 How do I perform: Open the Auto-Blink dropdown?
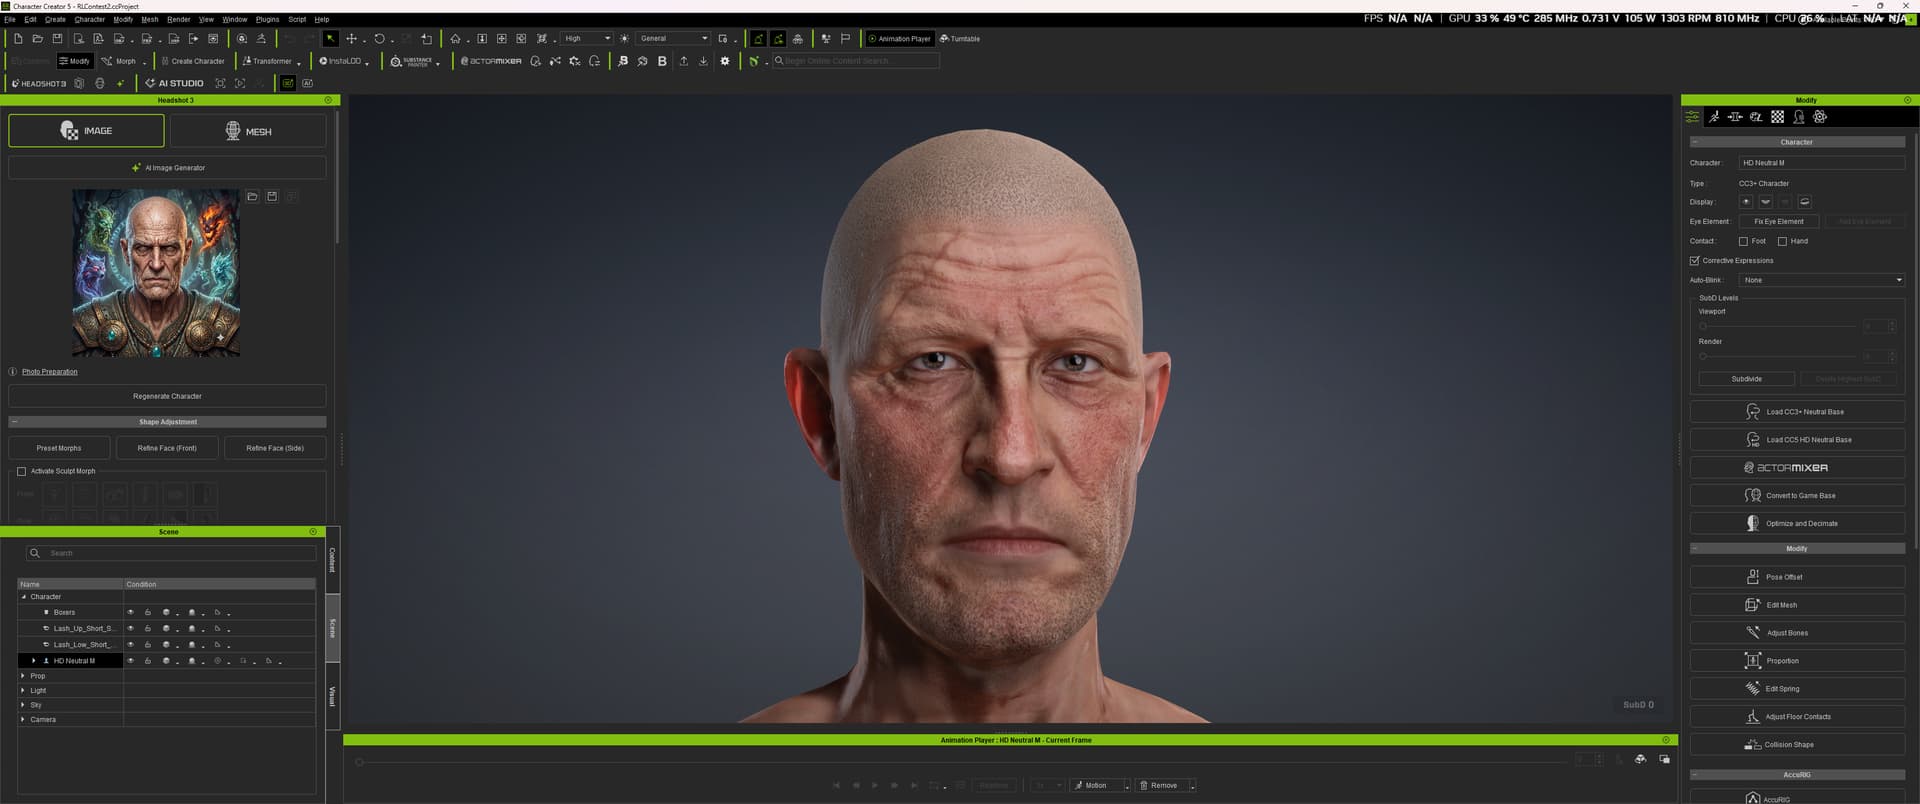click(1822, 280)
